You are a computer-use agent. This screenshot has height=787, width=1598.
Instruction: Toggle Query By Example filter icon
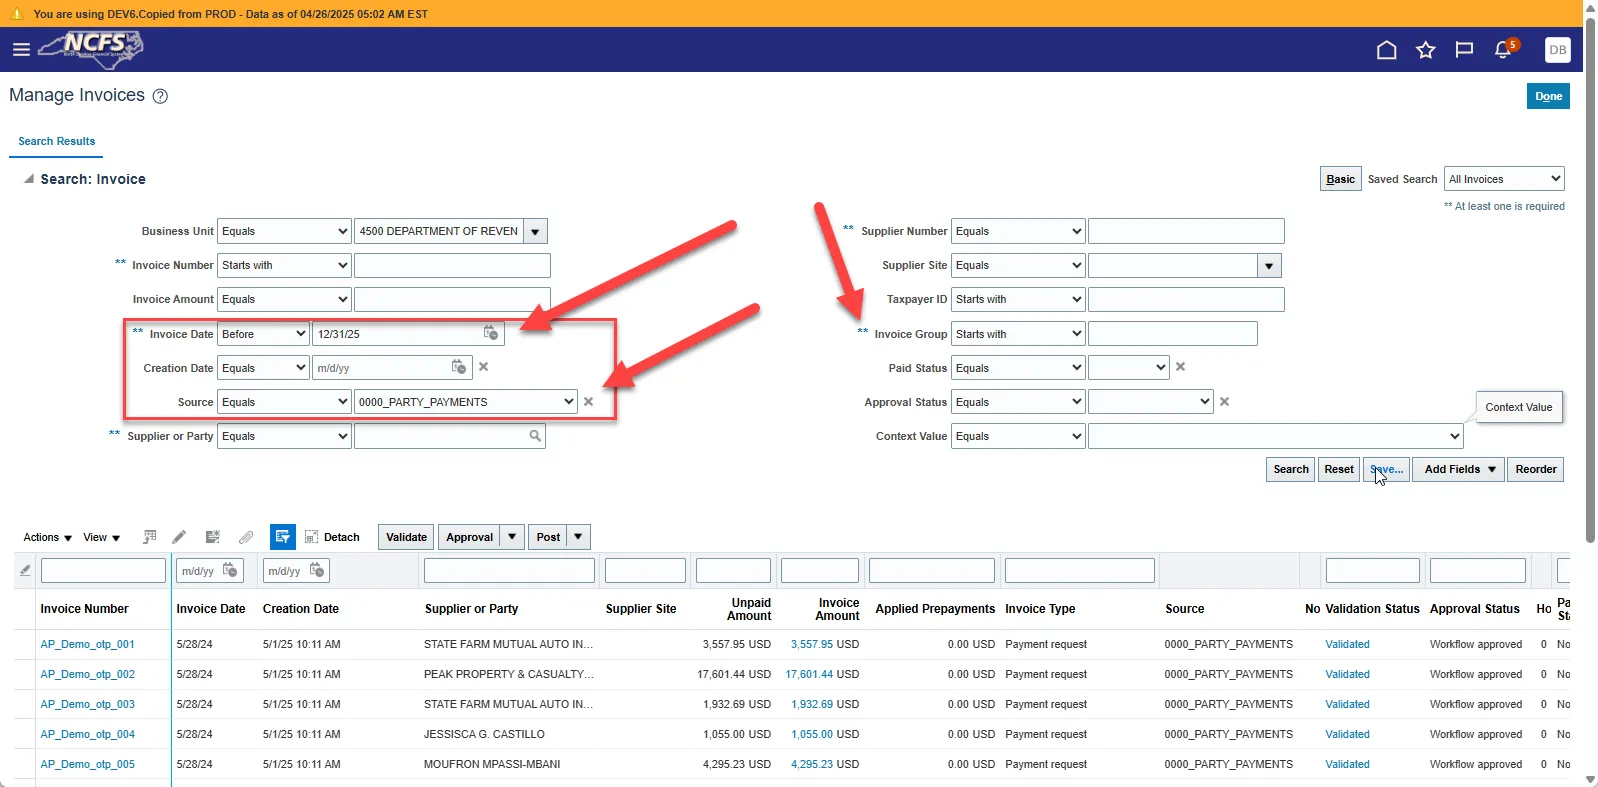tap(282, 537)
